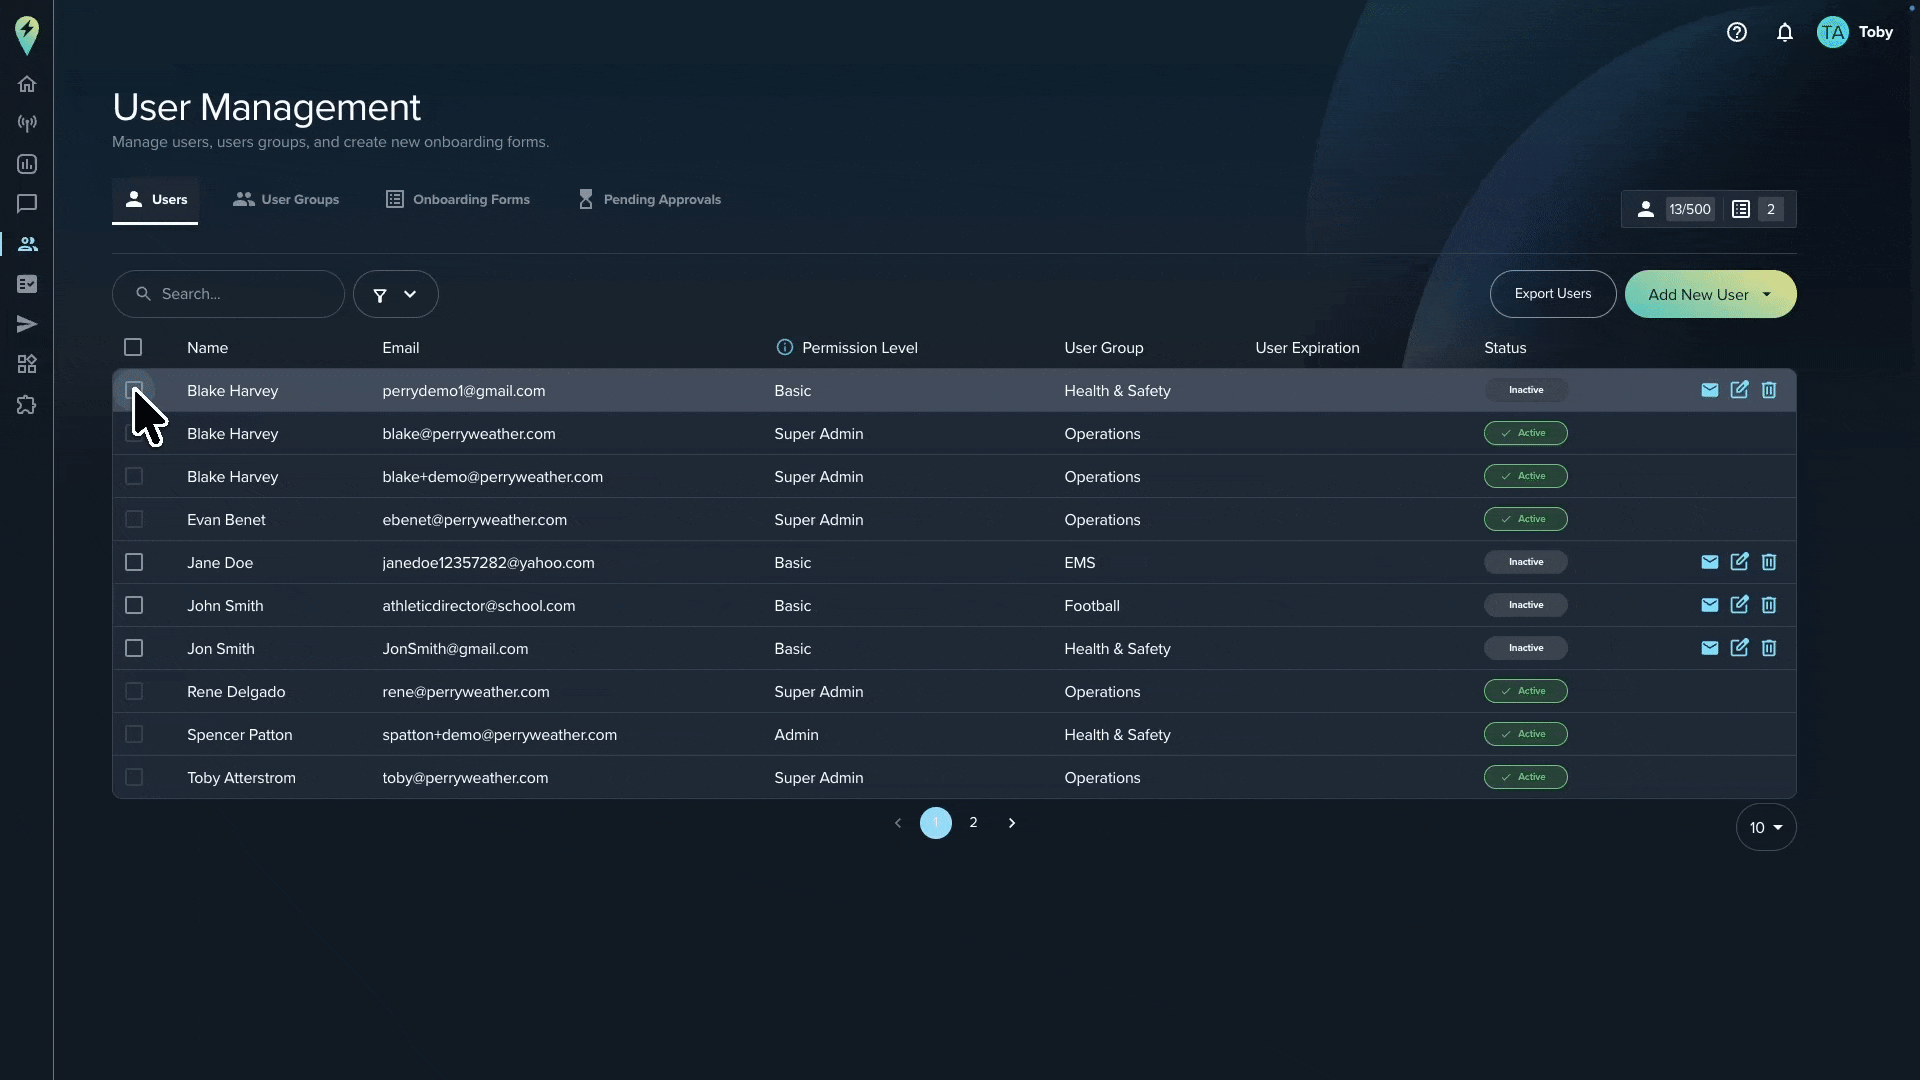This screenshot has width=1920, height=1080.
Task: Switch to the Users tab
Action: [155, 200]
